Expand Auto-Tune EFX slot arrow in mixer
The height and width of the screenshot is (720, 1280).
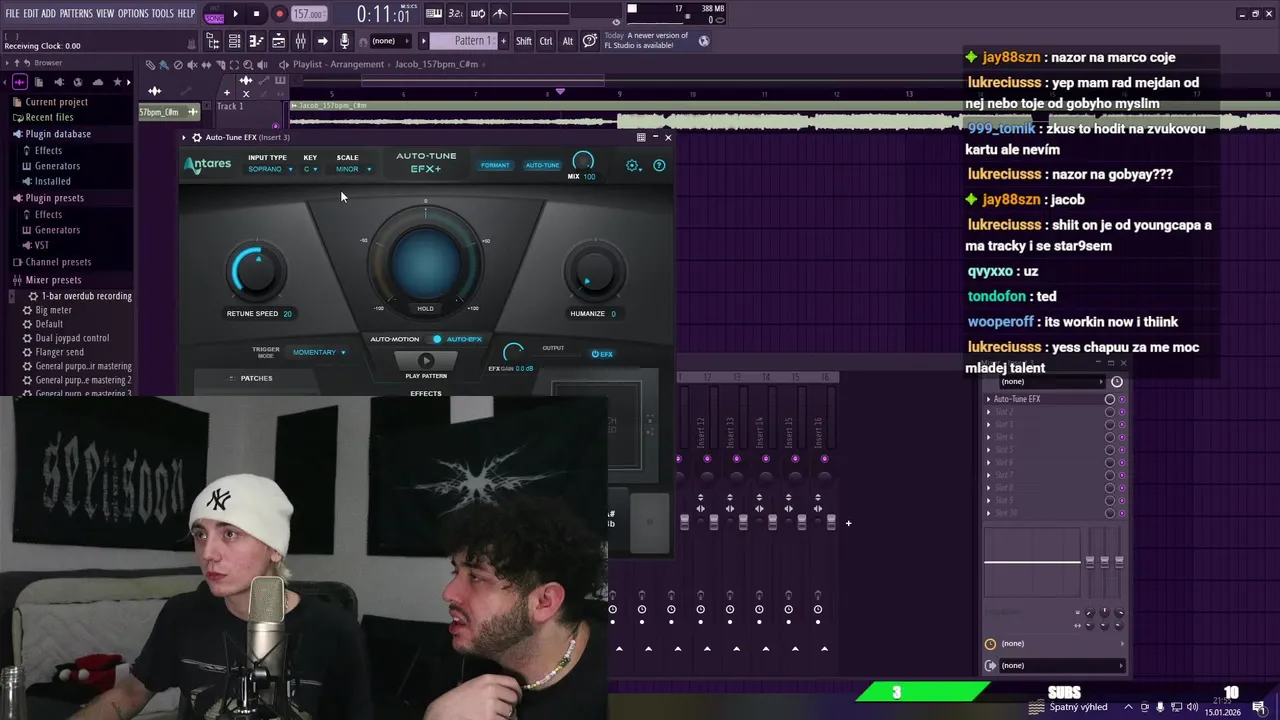[989, 399]
